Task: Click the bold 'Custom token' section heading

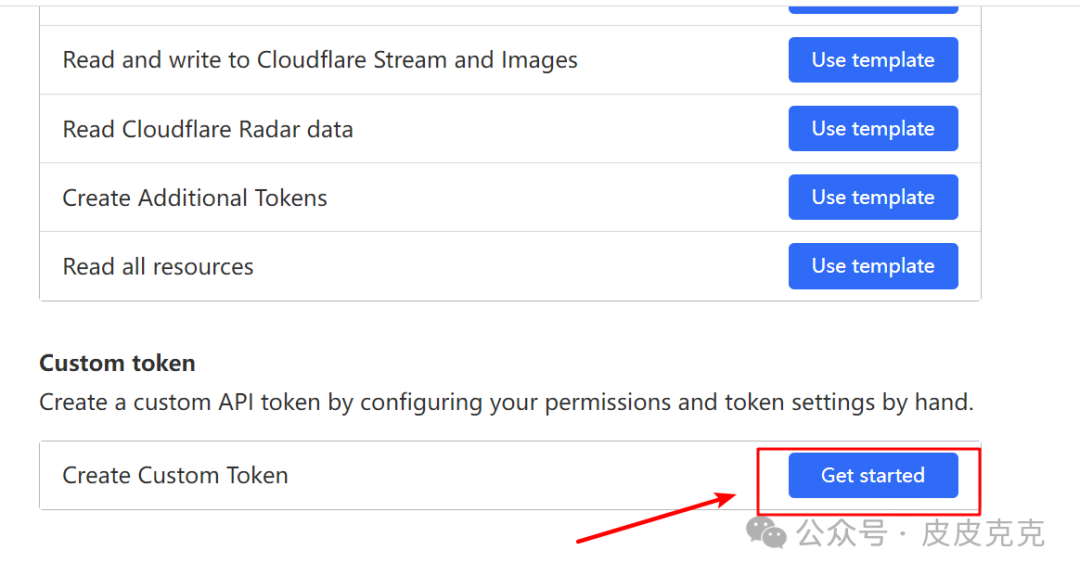Action: [x=117, y=363]
